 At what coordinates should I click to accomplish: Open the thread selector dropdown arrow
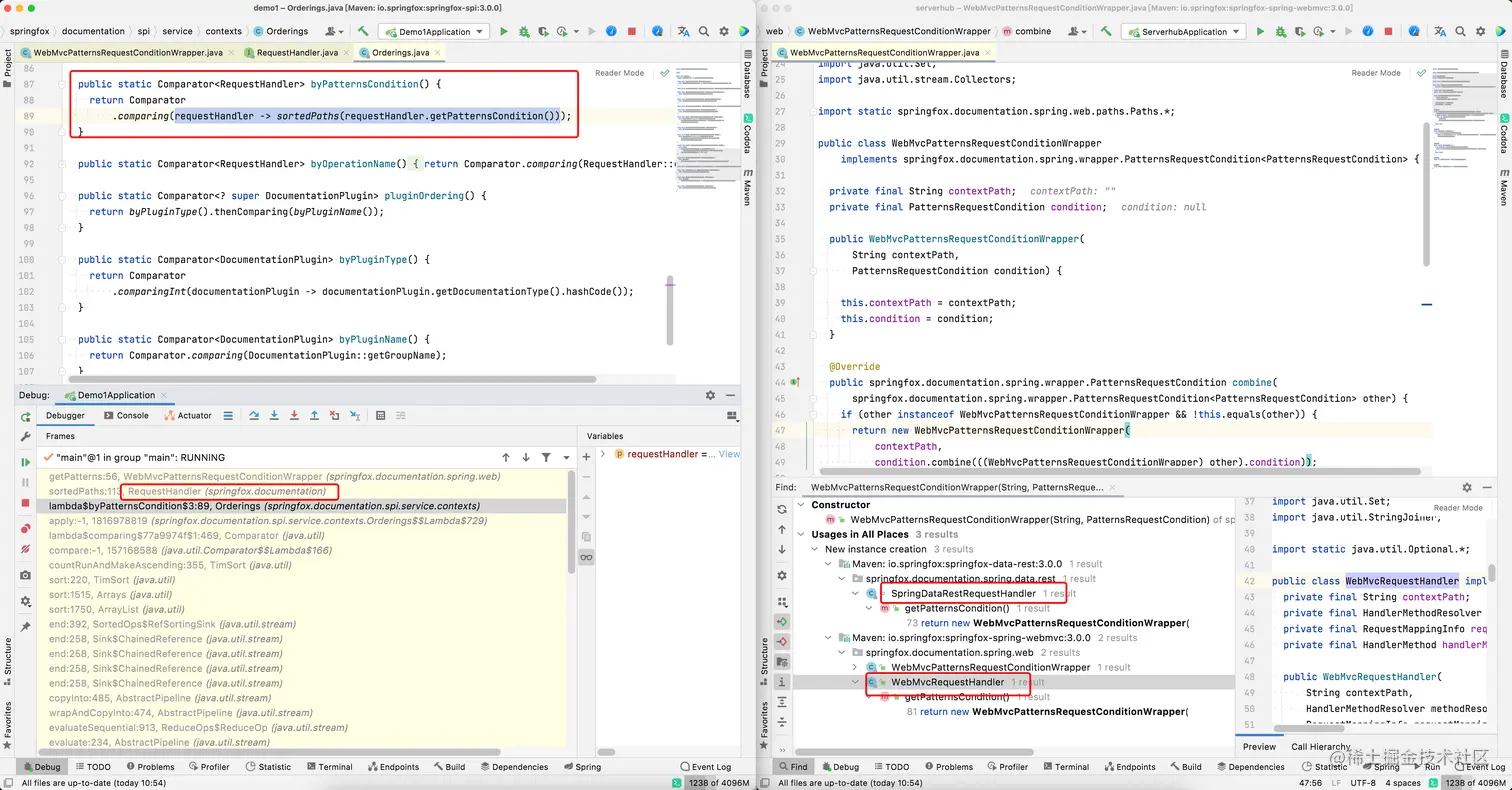[564, 457]
